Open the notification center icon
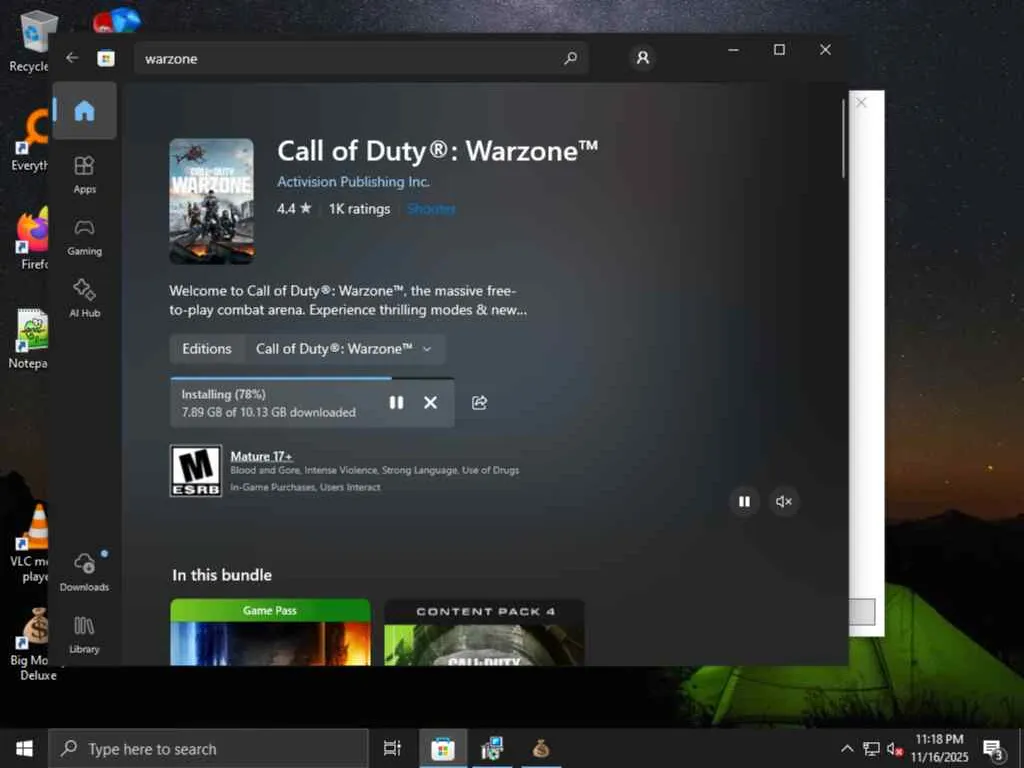This screenshot has height=768, width=1024. [993, 748]
